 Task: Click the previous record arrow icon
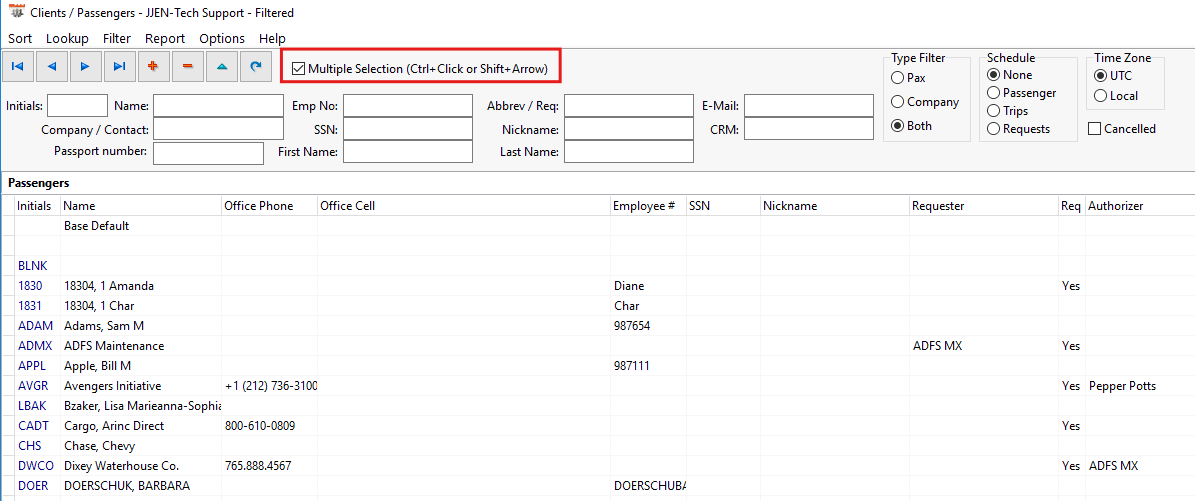tap(52, 66)
